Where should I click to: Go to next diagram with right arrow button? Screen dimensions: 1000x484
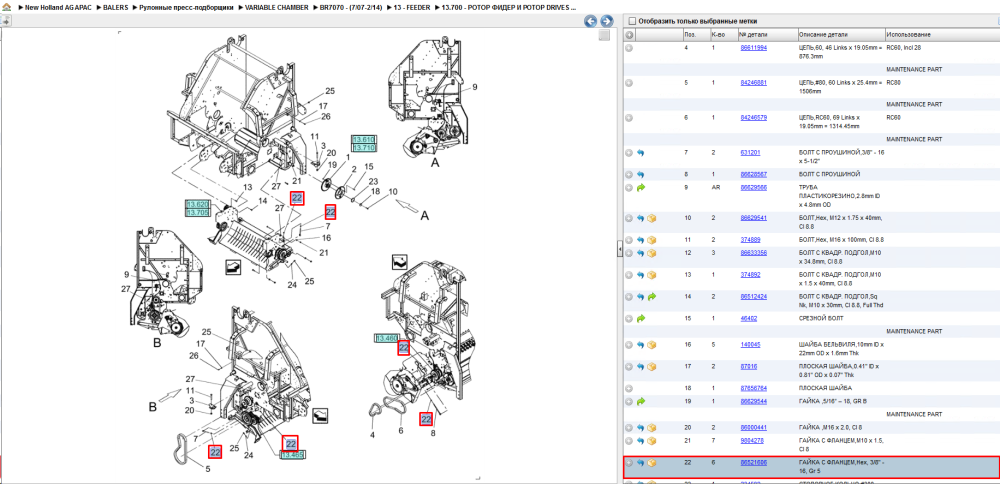pos(606,21)
